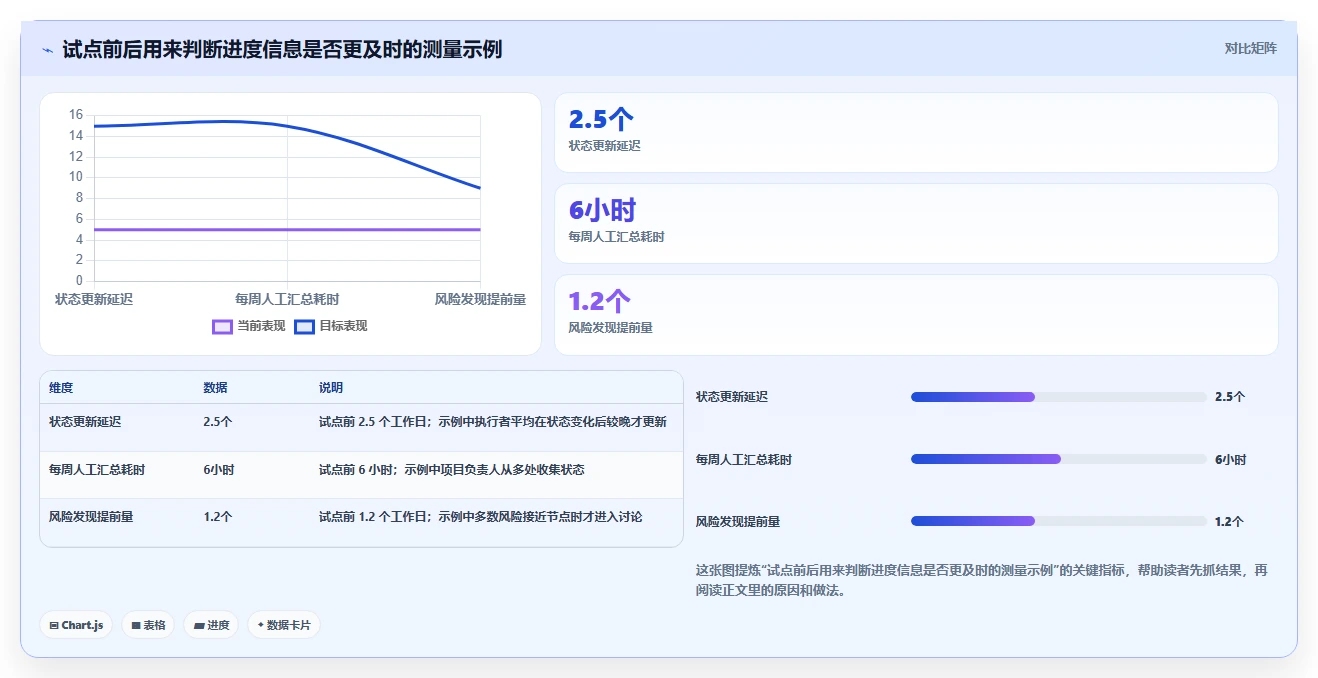The image size is (1318, 678).
Task: Toggle the 目标表现 legend swatch
Action: 305,326
